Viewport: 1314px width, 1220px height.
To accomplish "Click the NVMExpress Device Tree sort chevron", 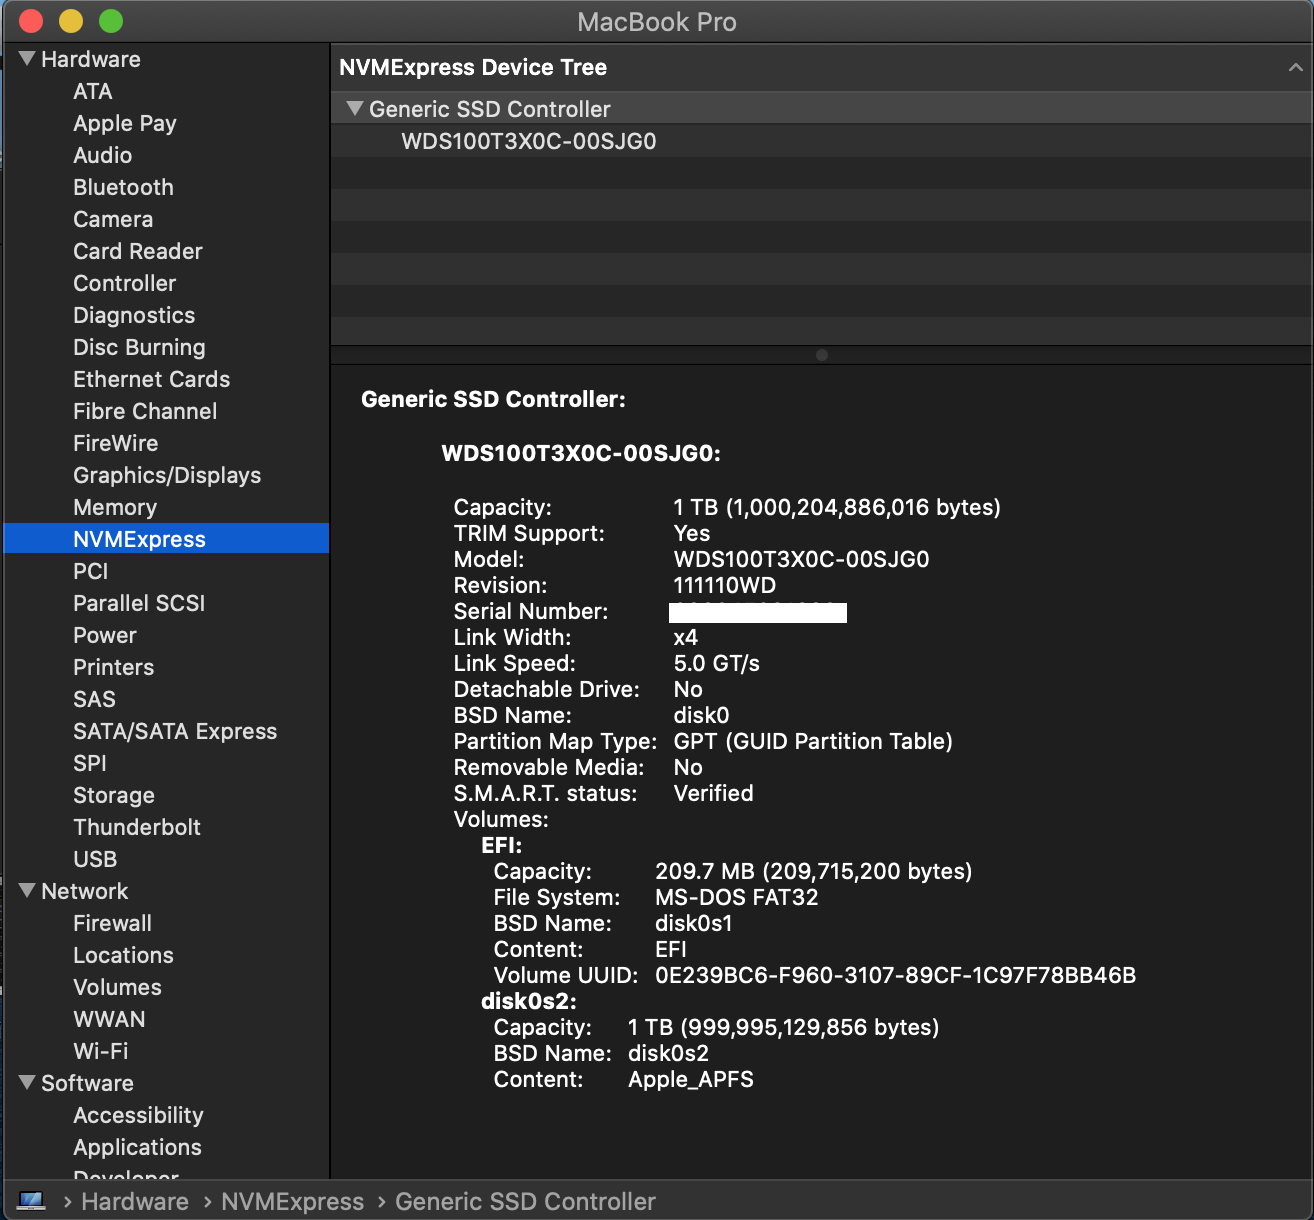I will coord(1295,67).
